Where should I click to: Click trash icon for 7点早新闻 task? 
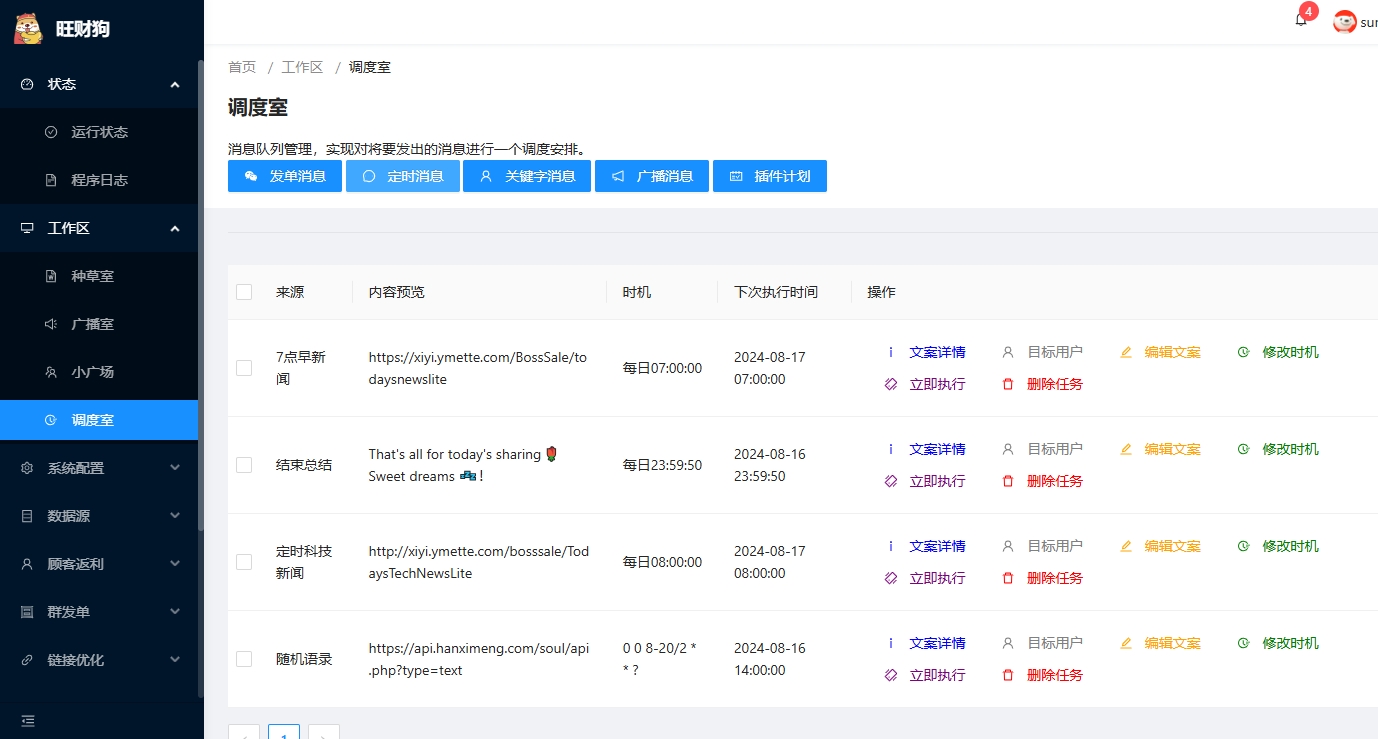point(1008,384)
